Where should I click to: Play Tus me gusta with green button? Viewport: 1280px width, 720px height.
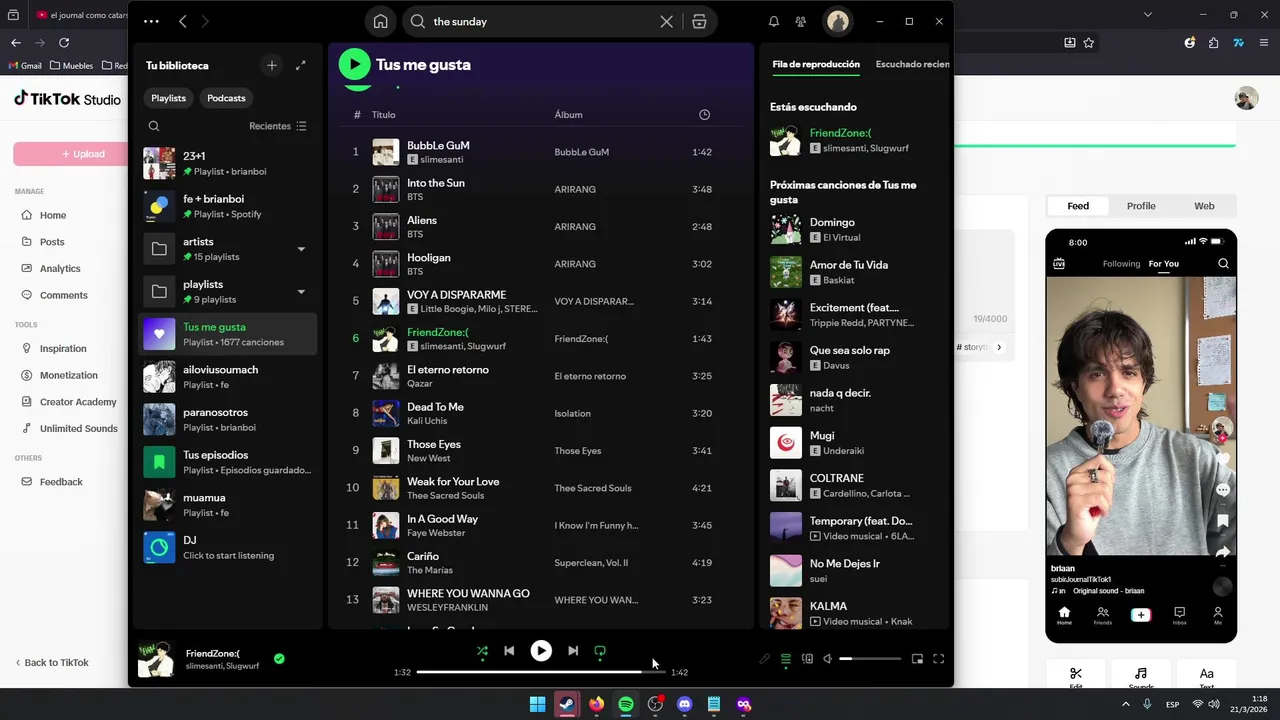pos(354,64)
